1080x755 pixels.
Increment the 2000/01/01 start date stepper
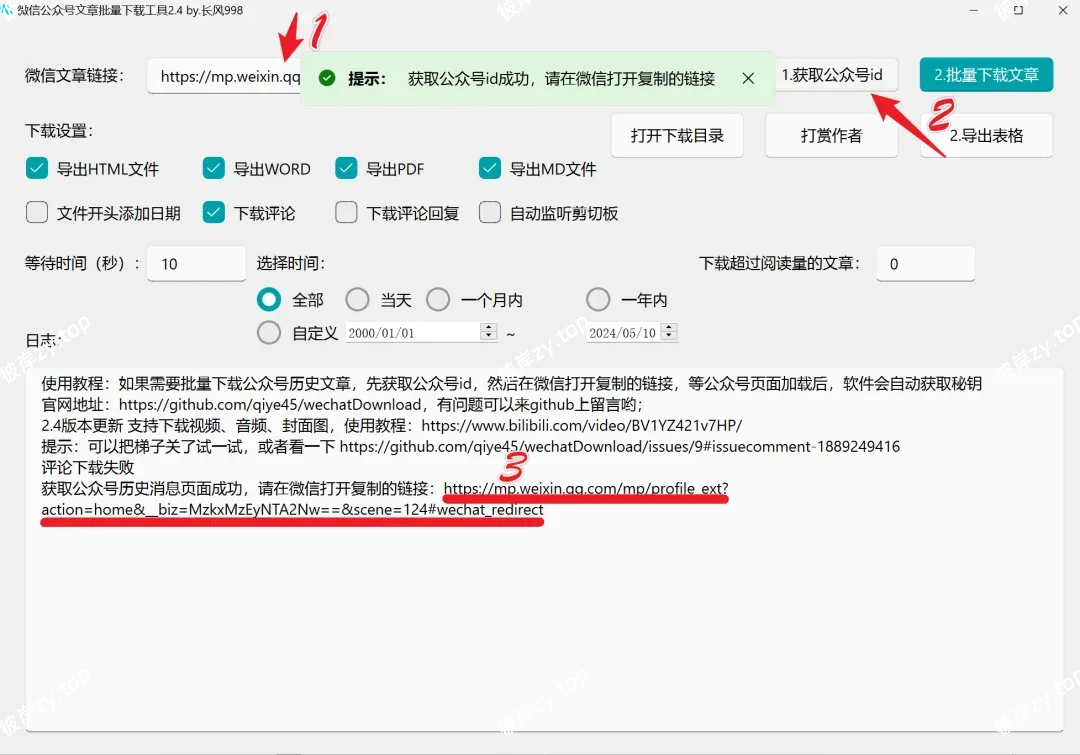click(487, 327)
